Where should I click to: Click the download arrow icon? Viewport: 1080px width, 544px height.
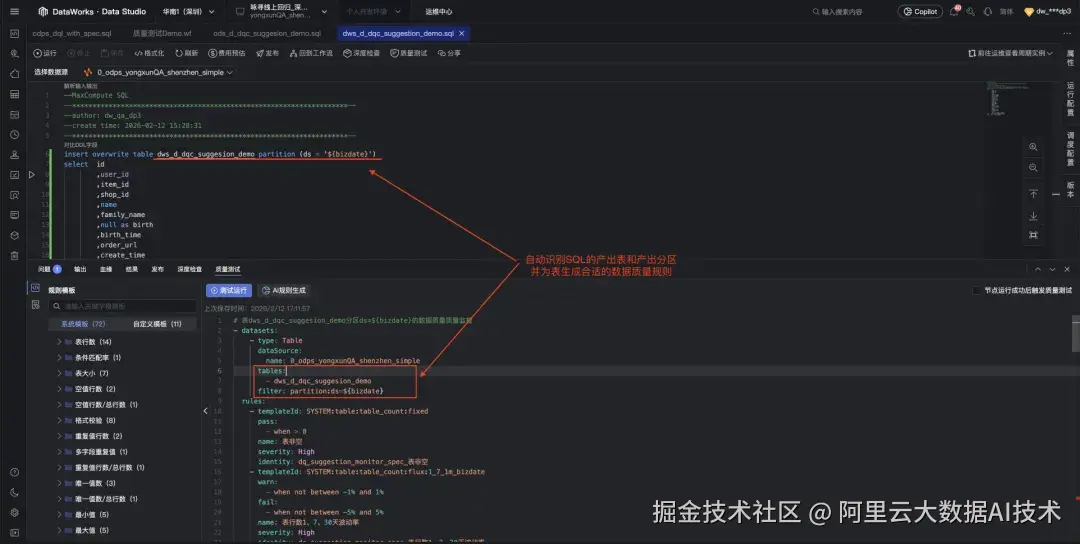pyautogui.click(x=1033, y=216)
